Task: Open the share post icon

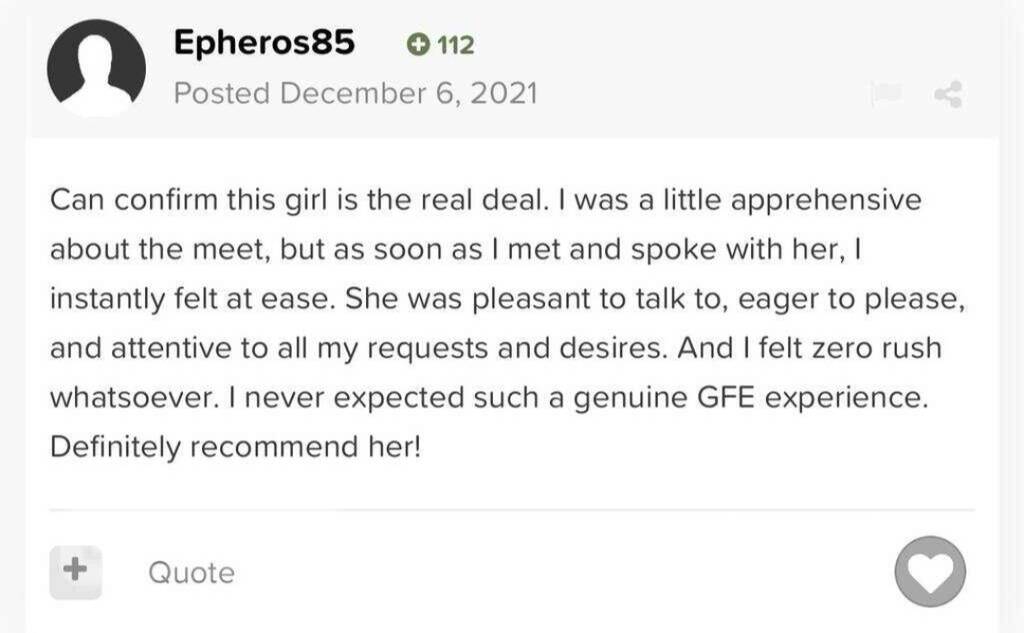Action: pyautogui.click(x=947, y=95)
